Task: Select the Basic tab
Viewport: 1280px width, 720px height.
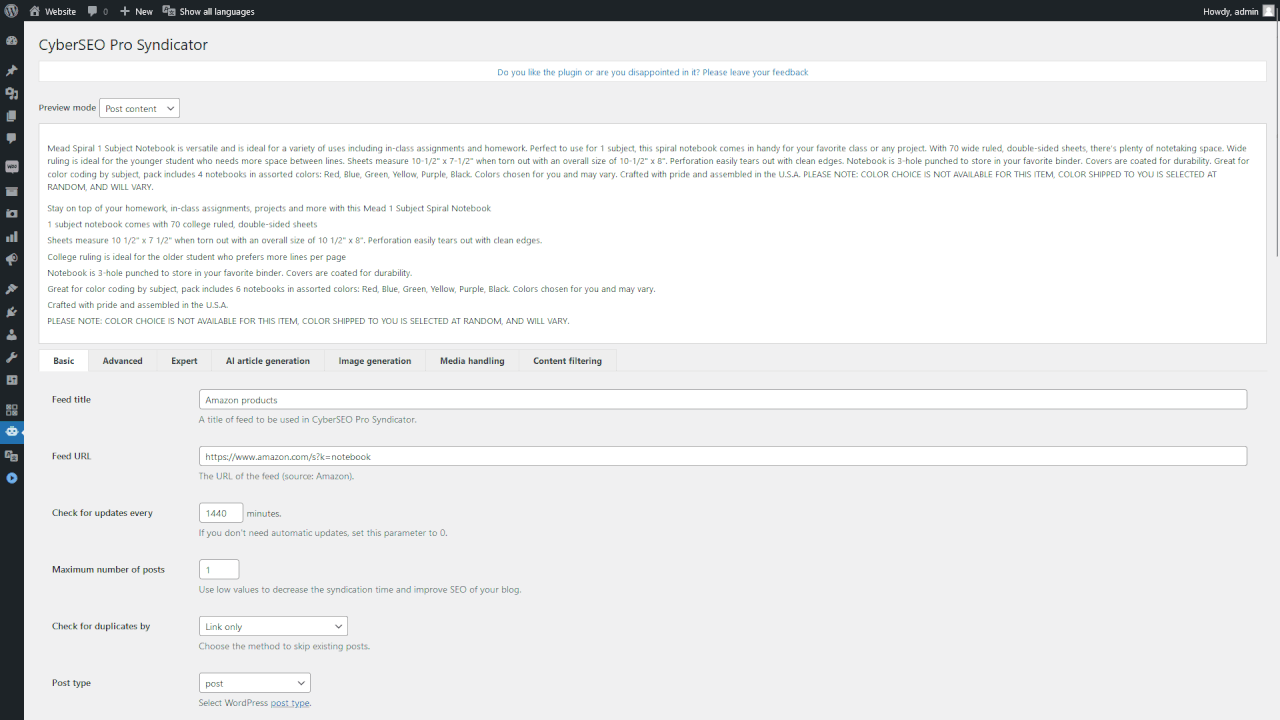Action: (63, 361)
